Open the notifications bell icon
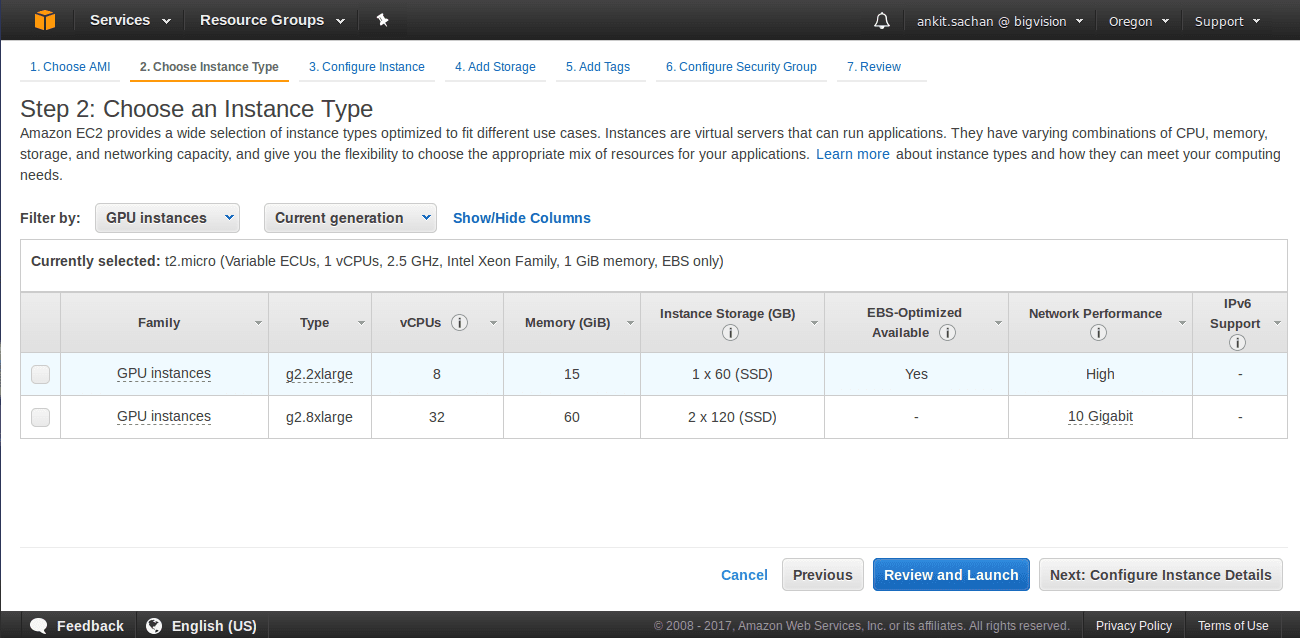 881,21
